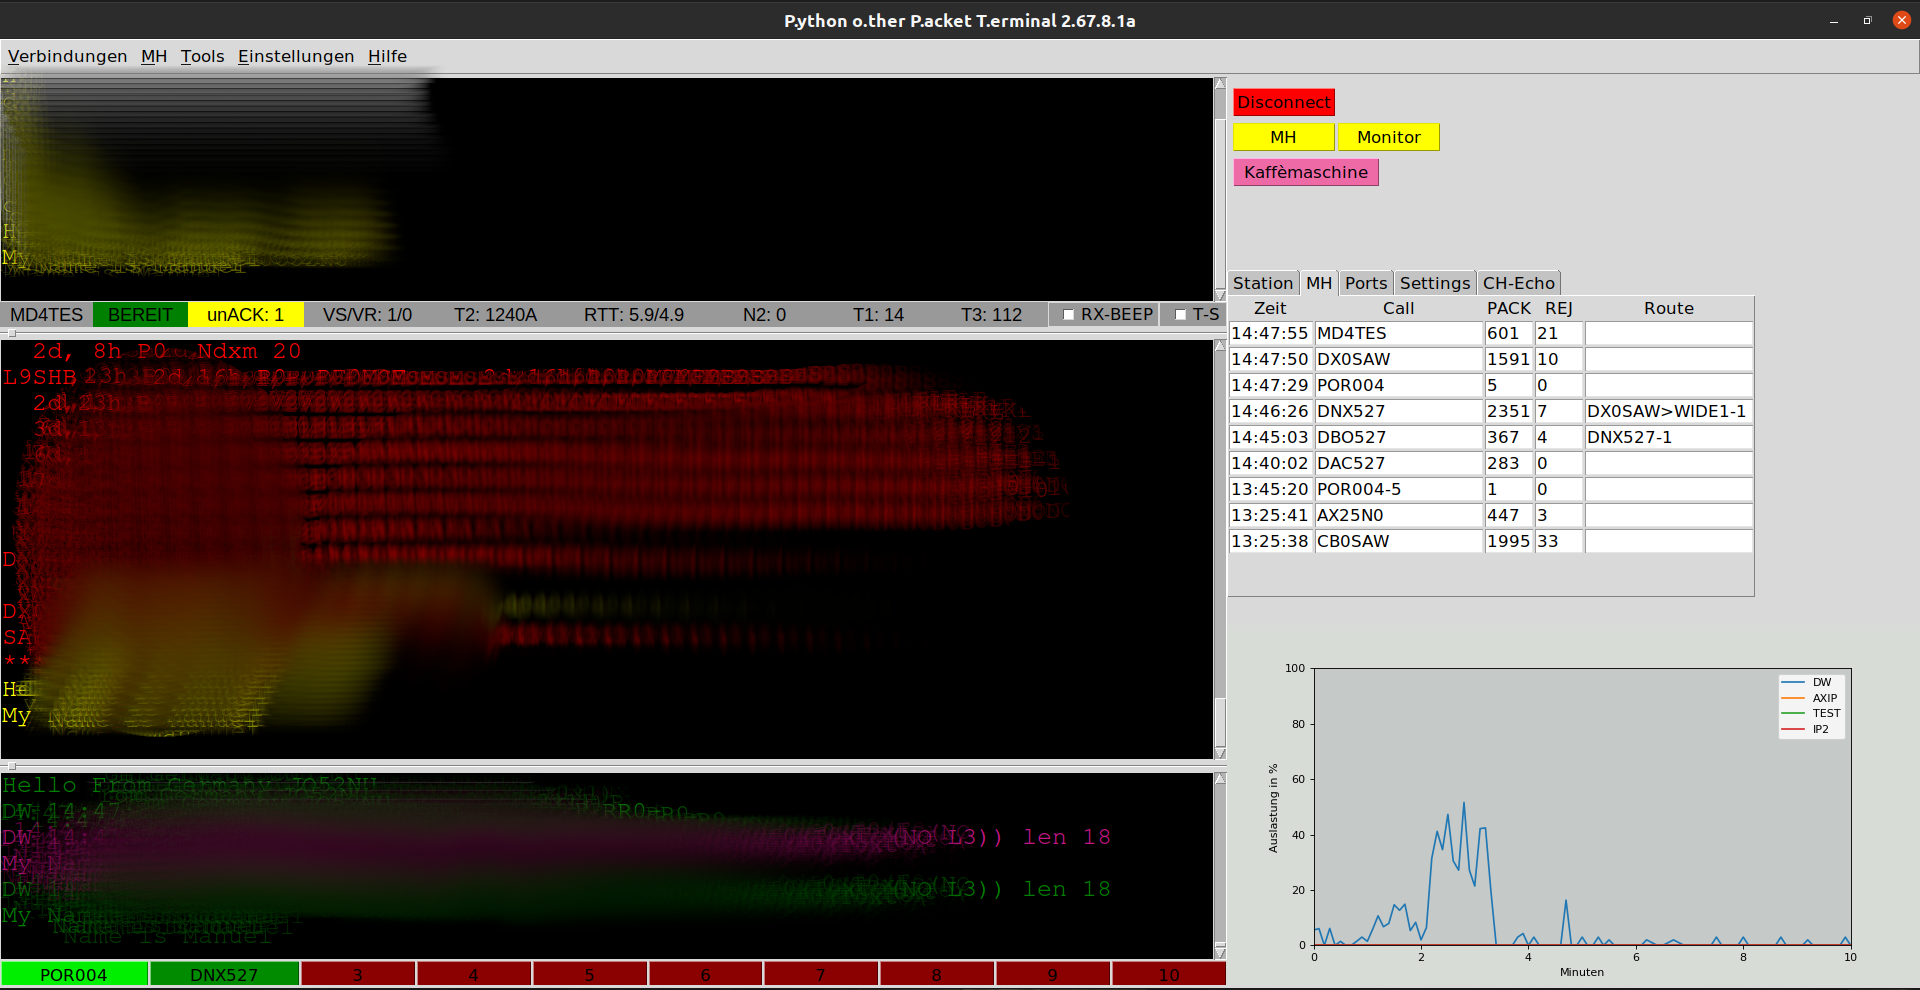1920x990 pixels.
Task: Click the Zeit column header
Action: tap(1270, 308)
